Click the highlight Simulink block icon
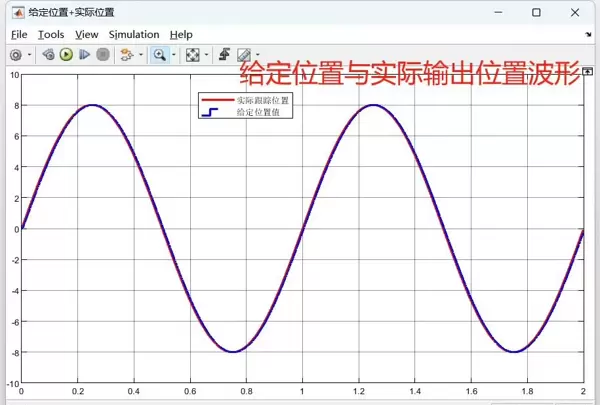The height and width of the screenshot is (405, 600). click(126, 55)
